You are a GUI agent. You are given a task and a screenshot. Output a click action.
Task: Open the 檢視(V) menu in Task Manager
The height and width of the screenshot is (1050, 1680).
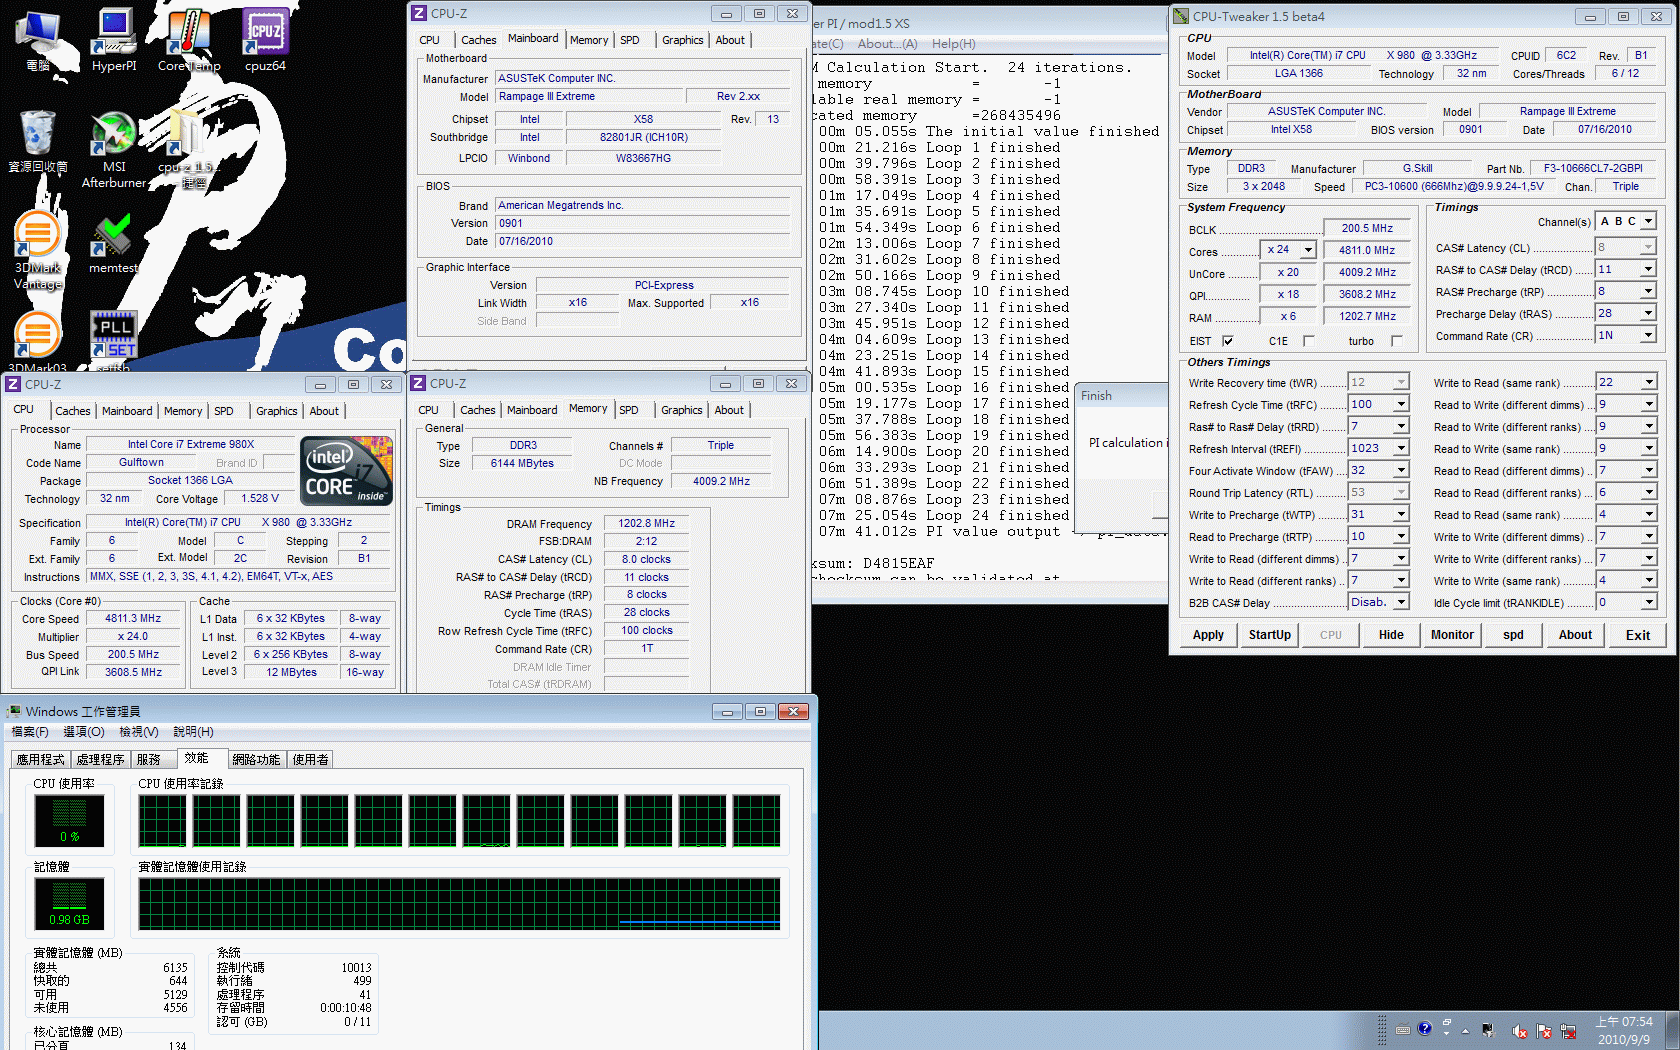coord(139,732)
